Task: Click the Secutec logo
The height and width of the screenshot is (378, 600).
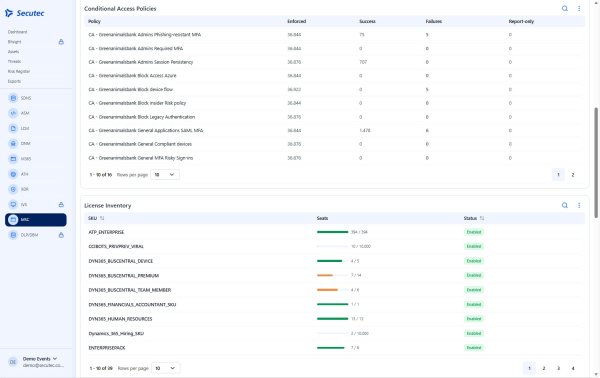Action: tap(24, 13)
